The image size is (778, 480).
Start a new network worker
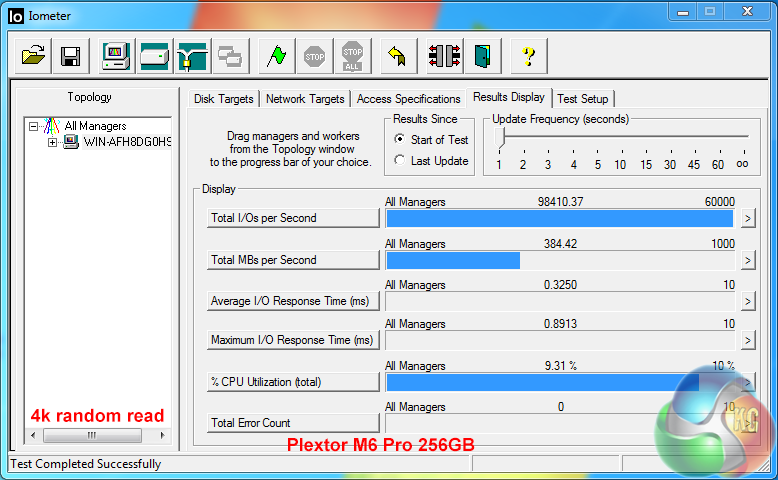pos(193,56)
